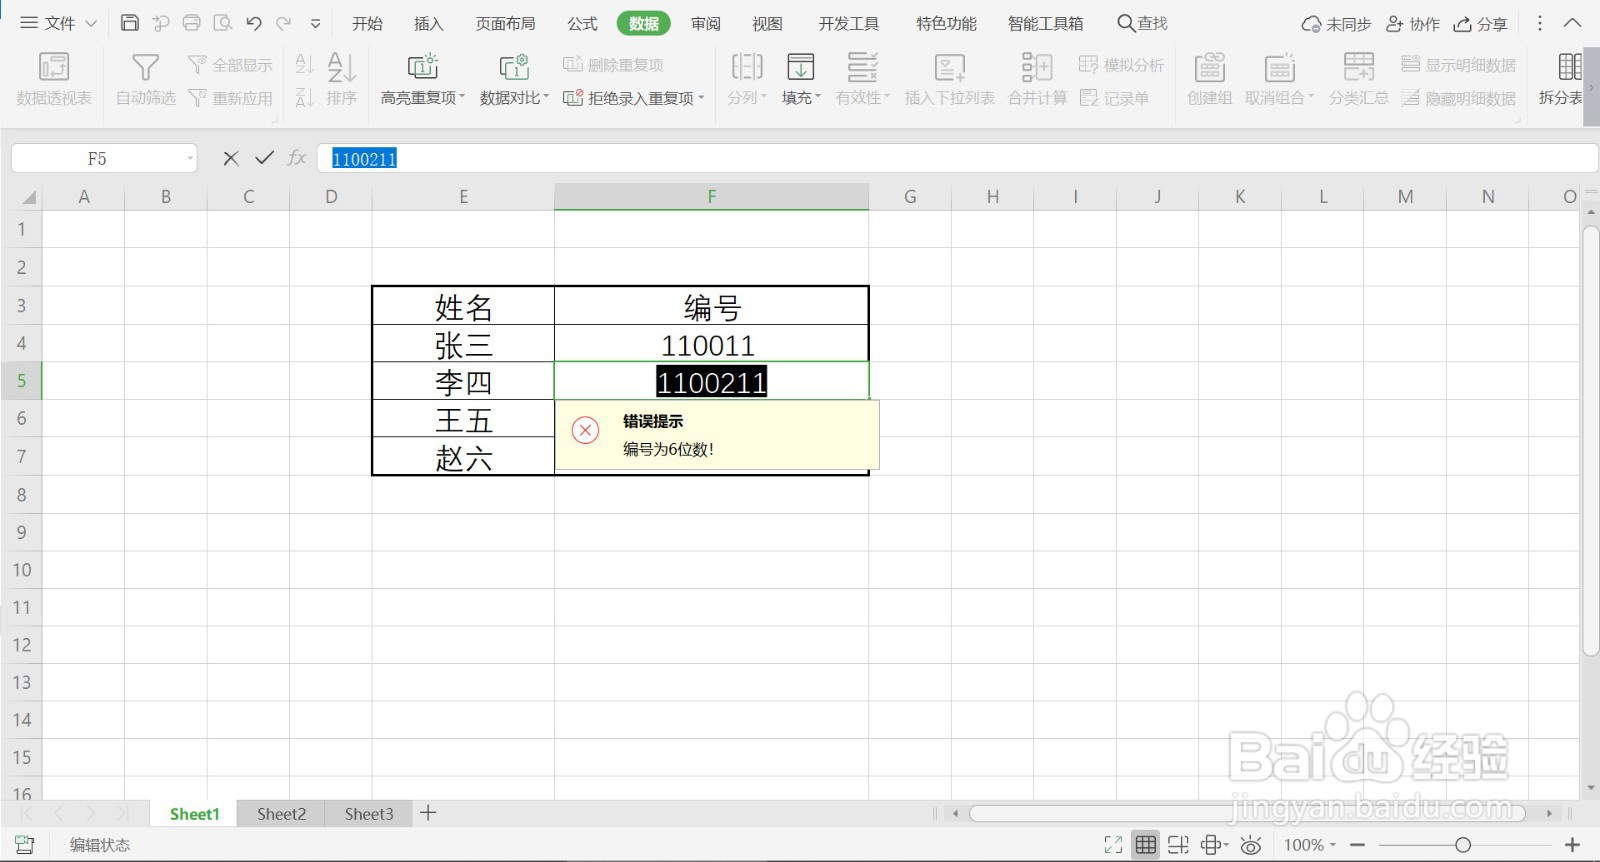This screenshot has width=1600, height=862.
Task: Click the 分享 share button
Action: [1480, 23]
